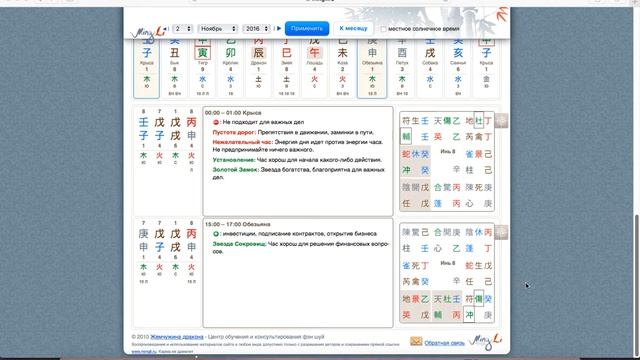Select the Обезьяна hour column

click(372, 69)
